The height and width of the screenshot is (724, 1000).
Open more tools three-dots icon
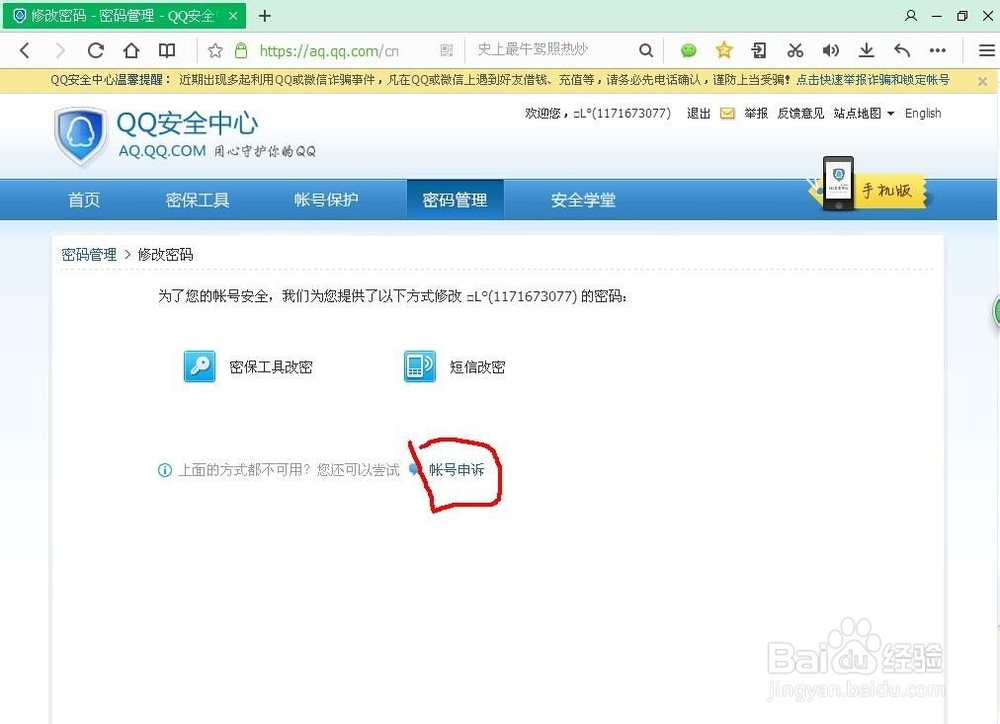pyautogui.click(x=938, y=50)
